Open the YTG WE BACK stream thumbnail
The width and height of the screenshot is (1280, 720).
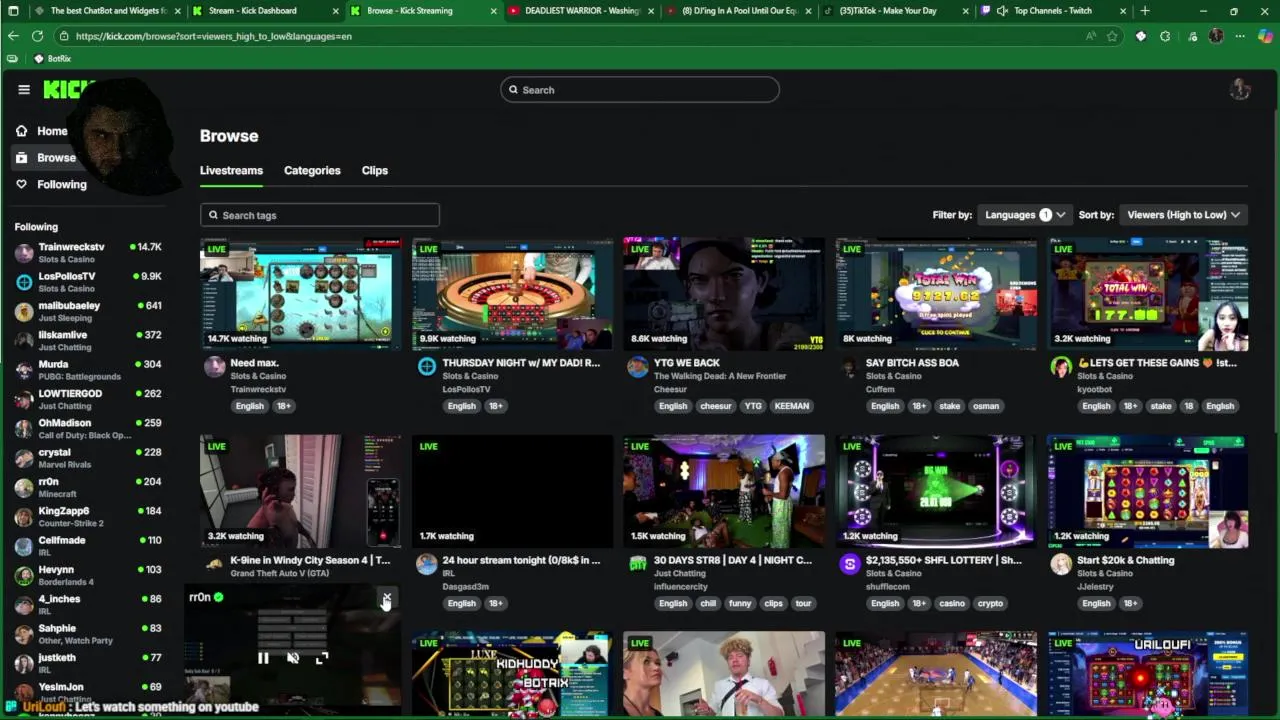pyautogui.click(x=724, y=294)
